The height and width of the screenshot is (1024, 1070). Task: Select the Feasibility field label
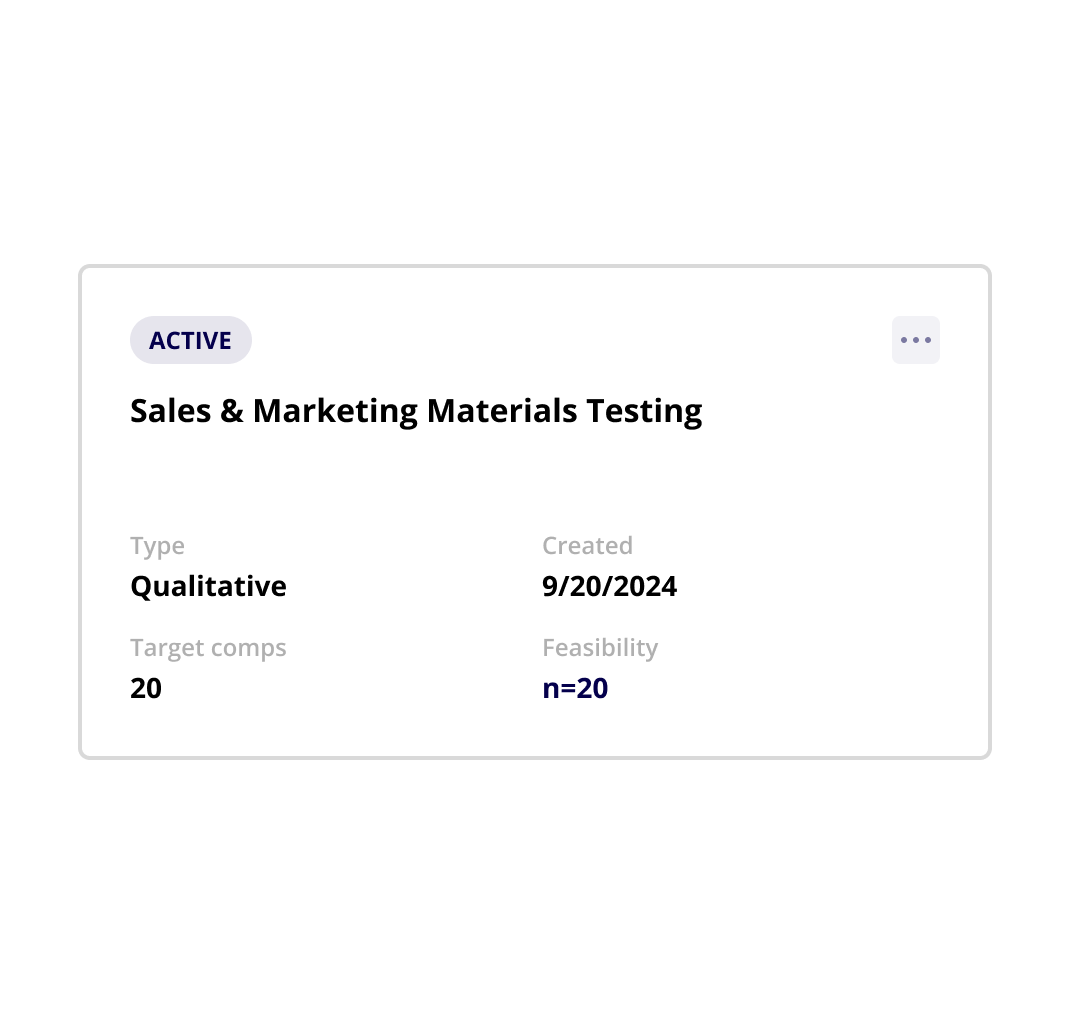click(x=600, y=647)
